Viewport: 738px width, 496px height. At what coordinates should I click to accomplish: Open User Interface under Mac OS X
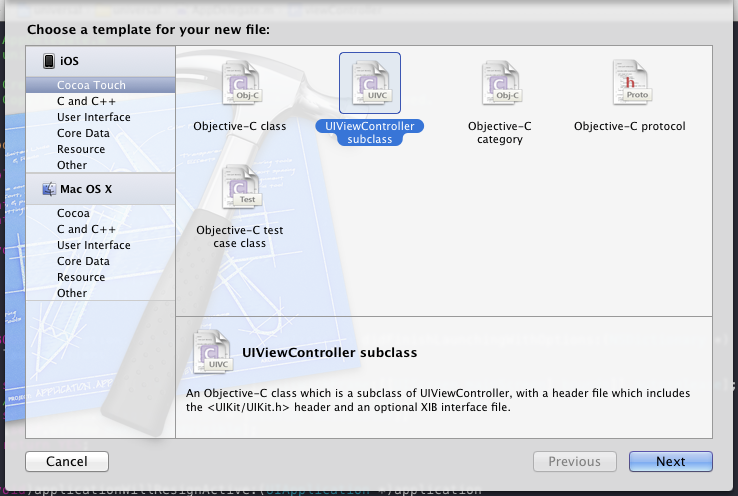93,245
